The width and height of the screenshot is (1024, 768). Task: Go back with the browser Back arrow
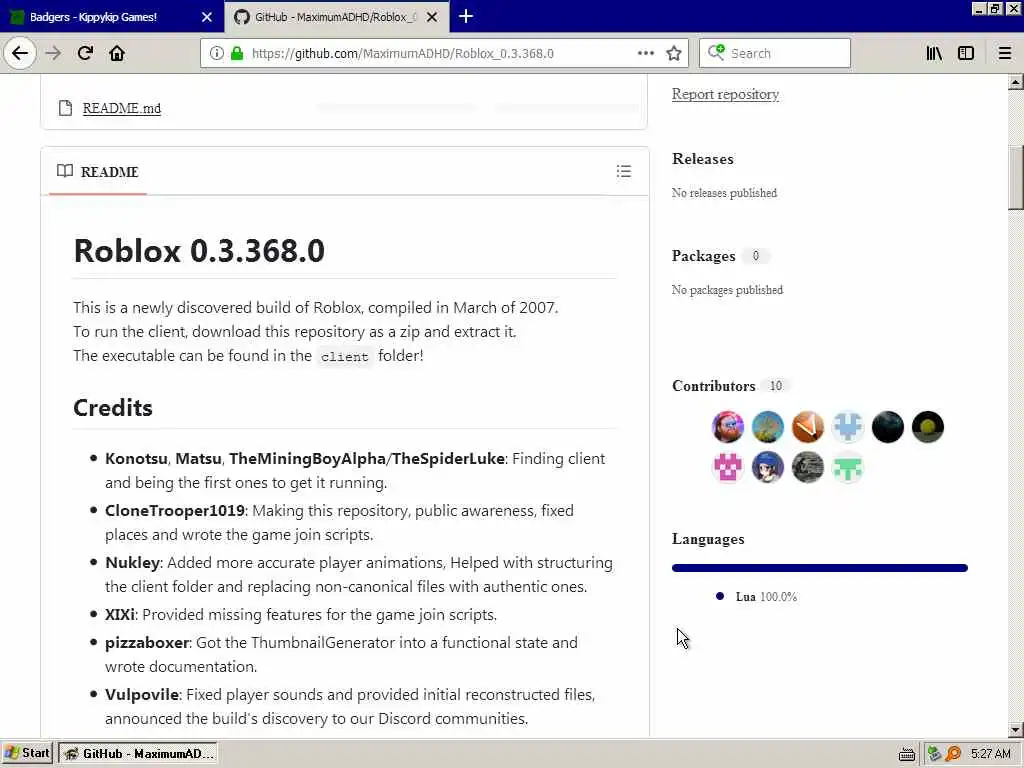pos(20,53)
